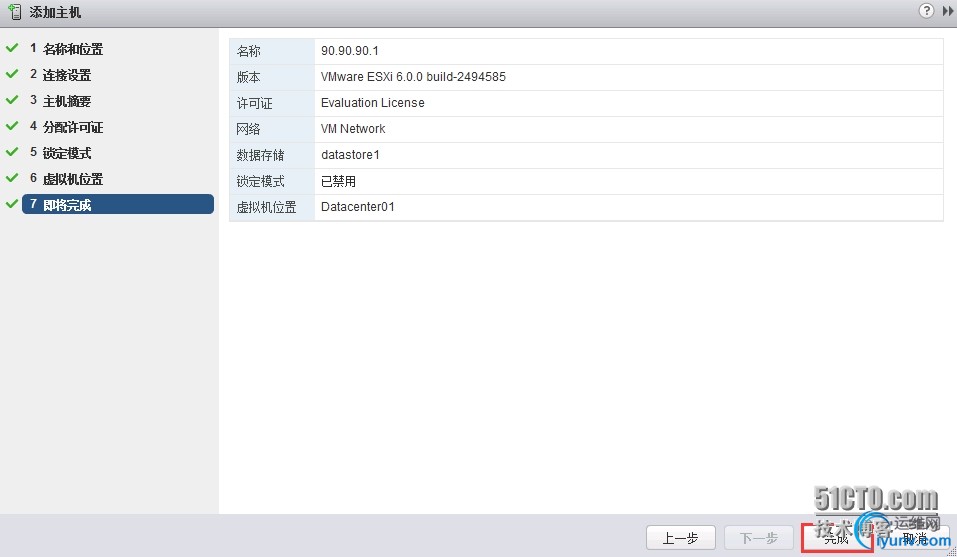The width and height of the screenshot is (957, 557).
Task: Go to step 2 连接设置
Action: coord(60,75)
